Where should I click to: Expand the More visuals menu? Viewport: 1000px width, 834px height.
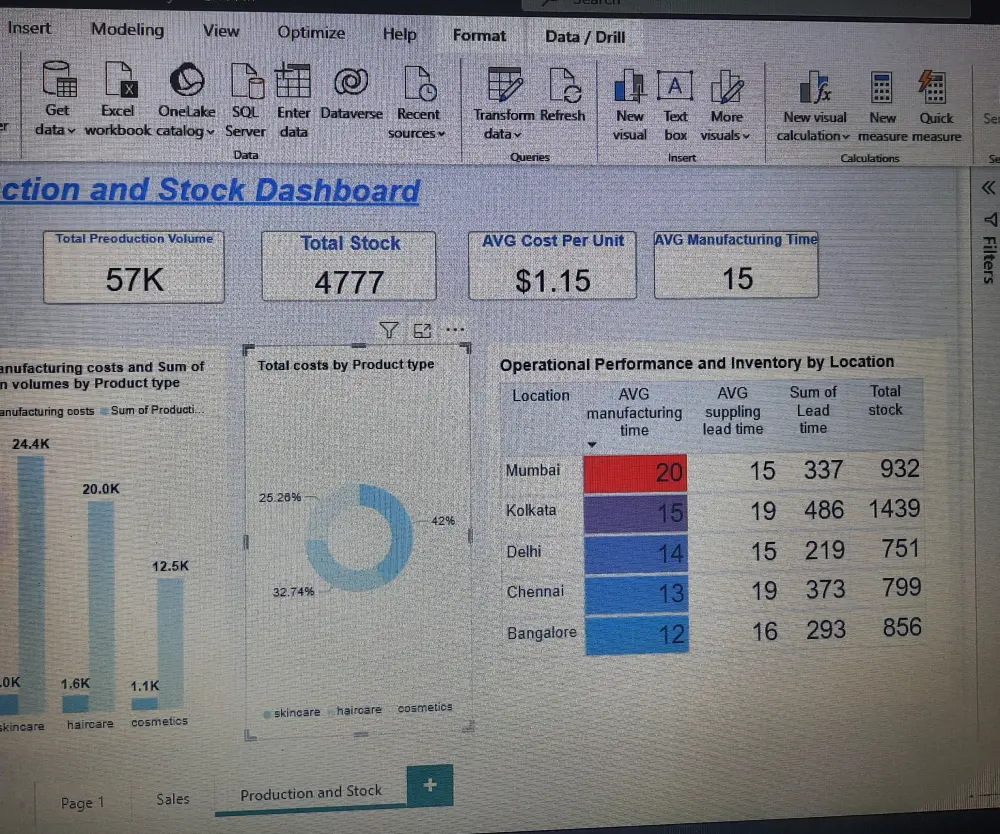pos(726,107)
